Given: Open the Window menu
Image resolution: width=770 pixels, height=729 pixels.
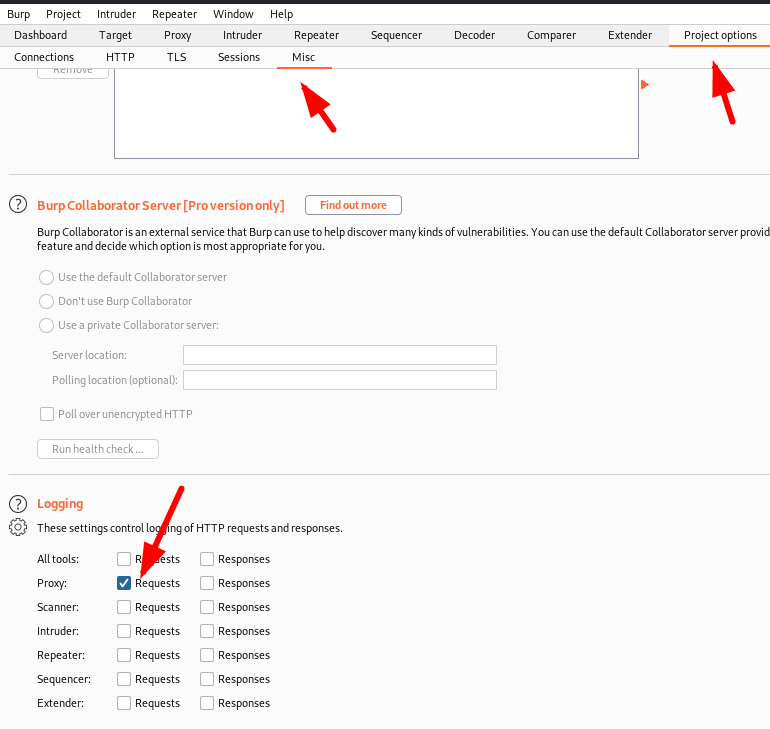Looking at the screenshot, I should (233, 14).
